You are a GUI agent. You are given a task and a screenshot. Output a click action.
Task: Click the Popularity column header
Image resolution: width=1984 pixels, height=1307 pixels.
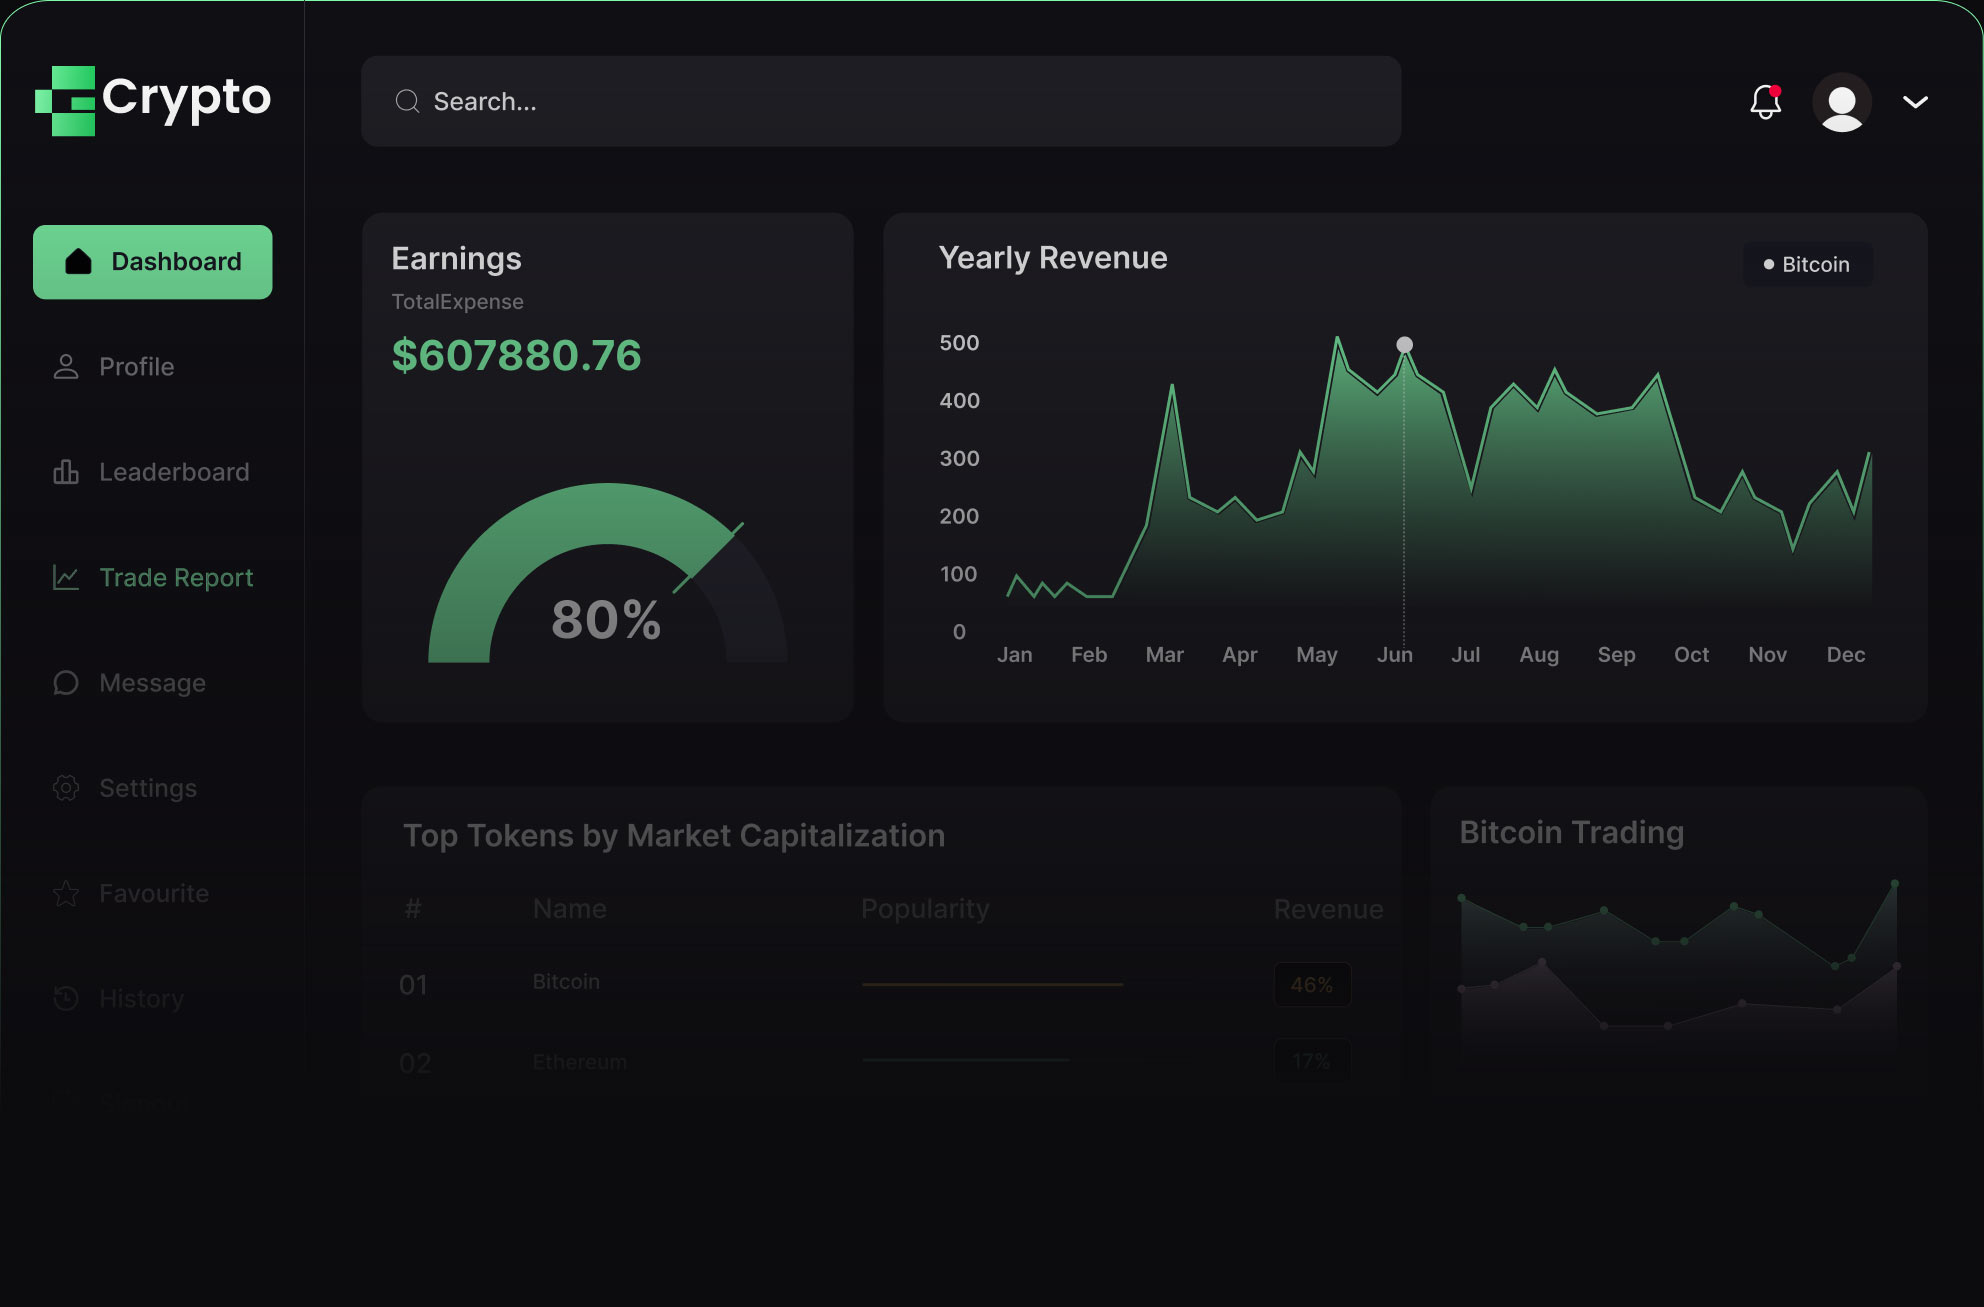point(925,909)
